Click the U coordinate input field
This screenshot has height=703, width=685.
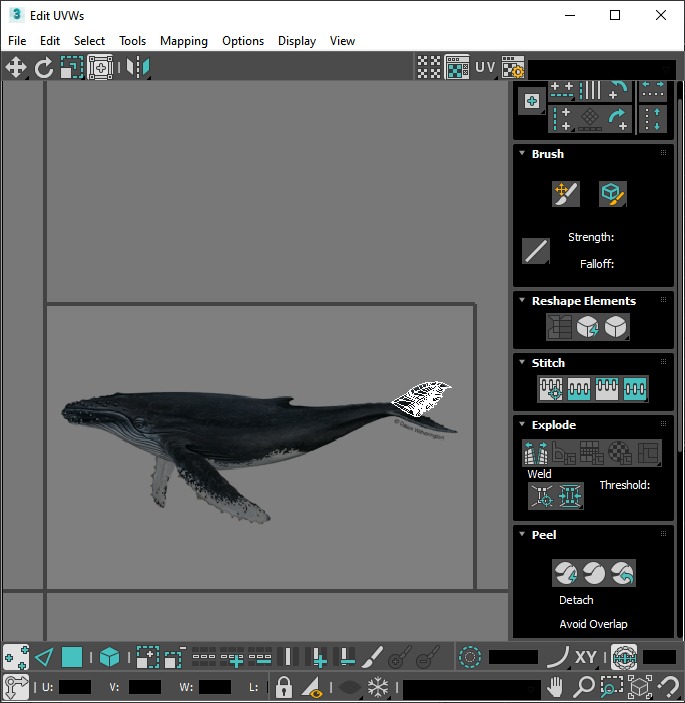point(75,687)
